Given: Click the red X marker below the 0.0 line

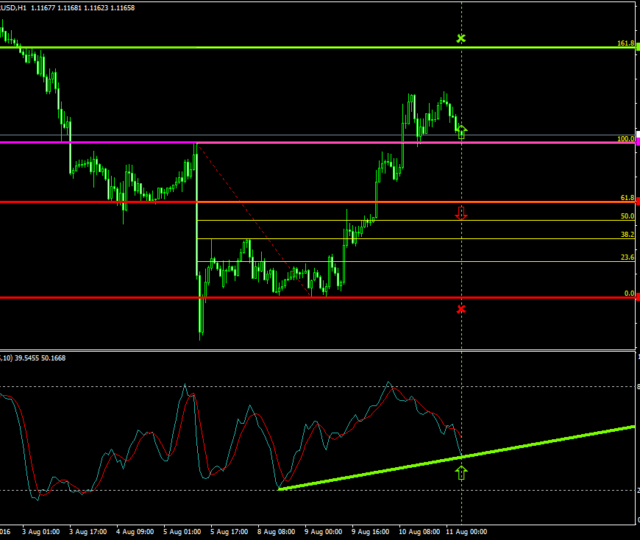Looking at the screenshot, I should (x=461, y=309).
